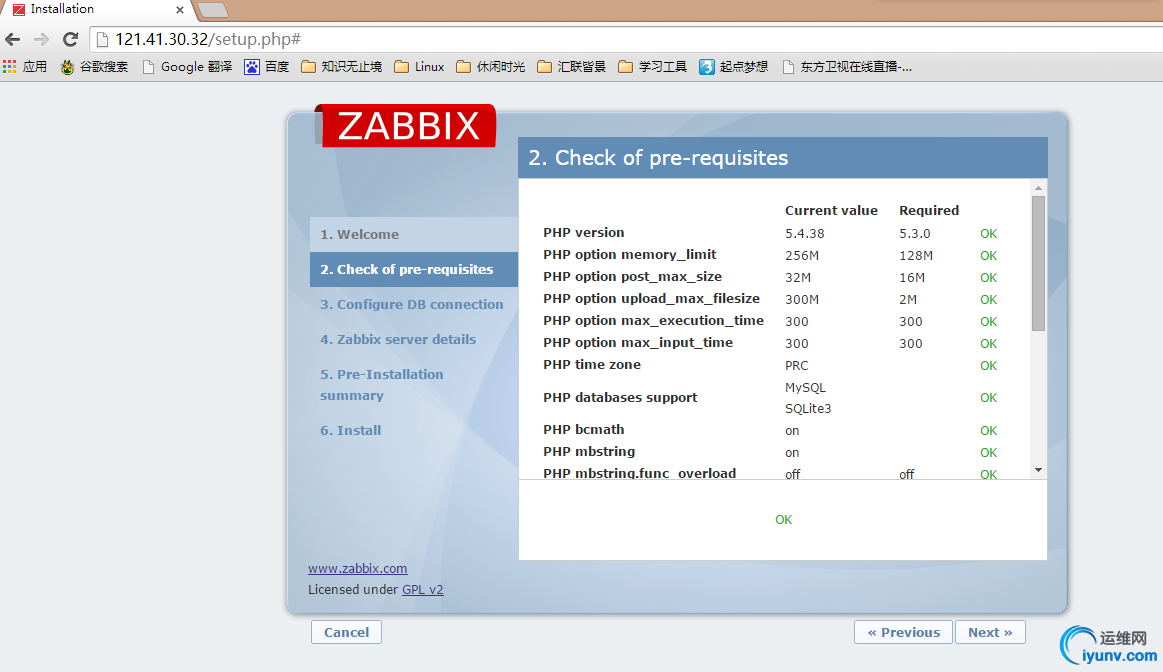Click the 300M upload_max_filesize value
The height and width of the screenshot is (672, 1163).
coord(802,300)
